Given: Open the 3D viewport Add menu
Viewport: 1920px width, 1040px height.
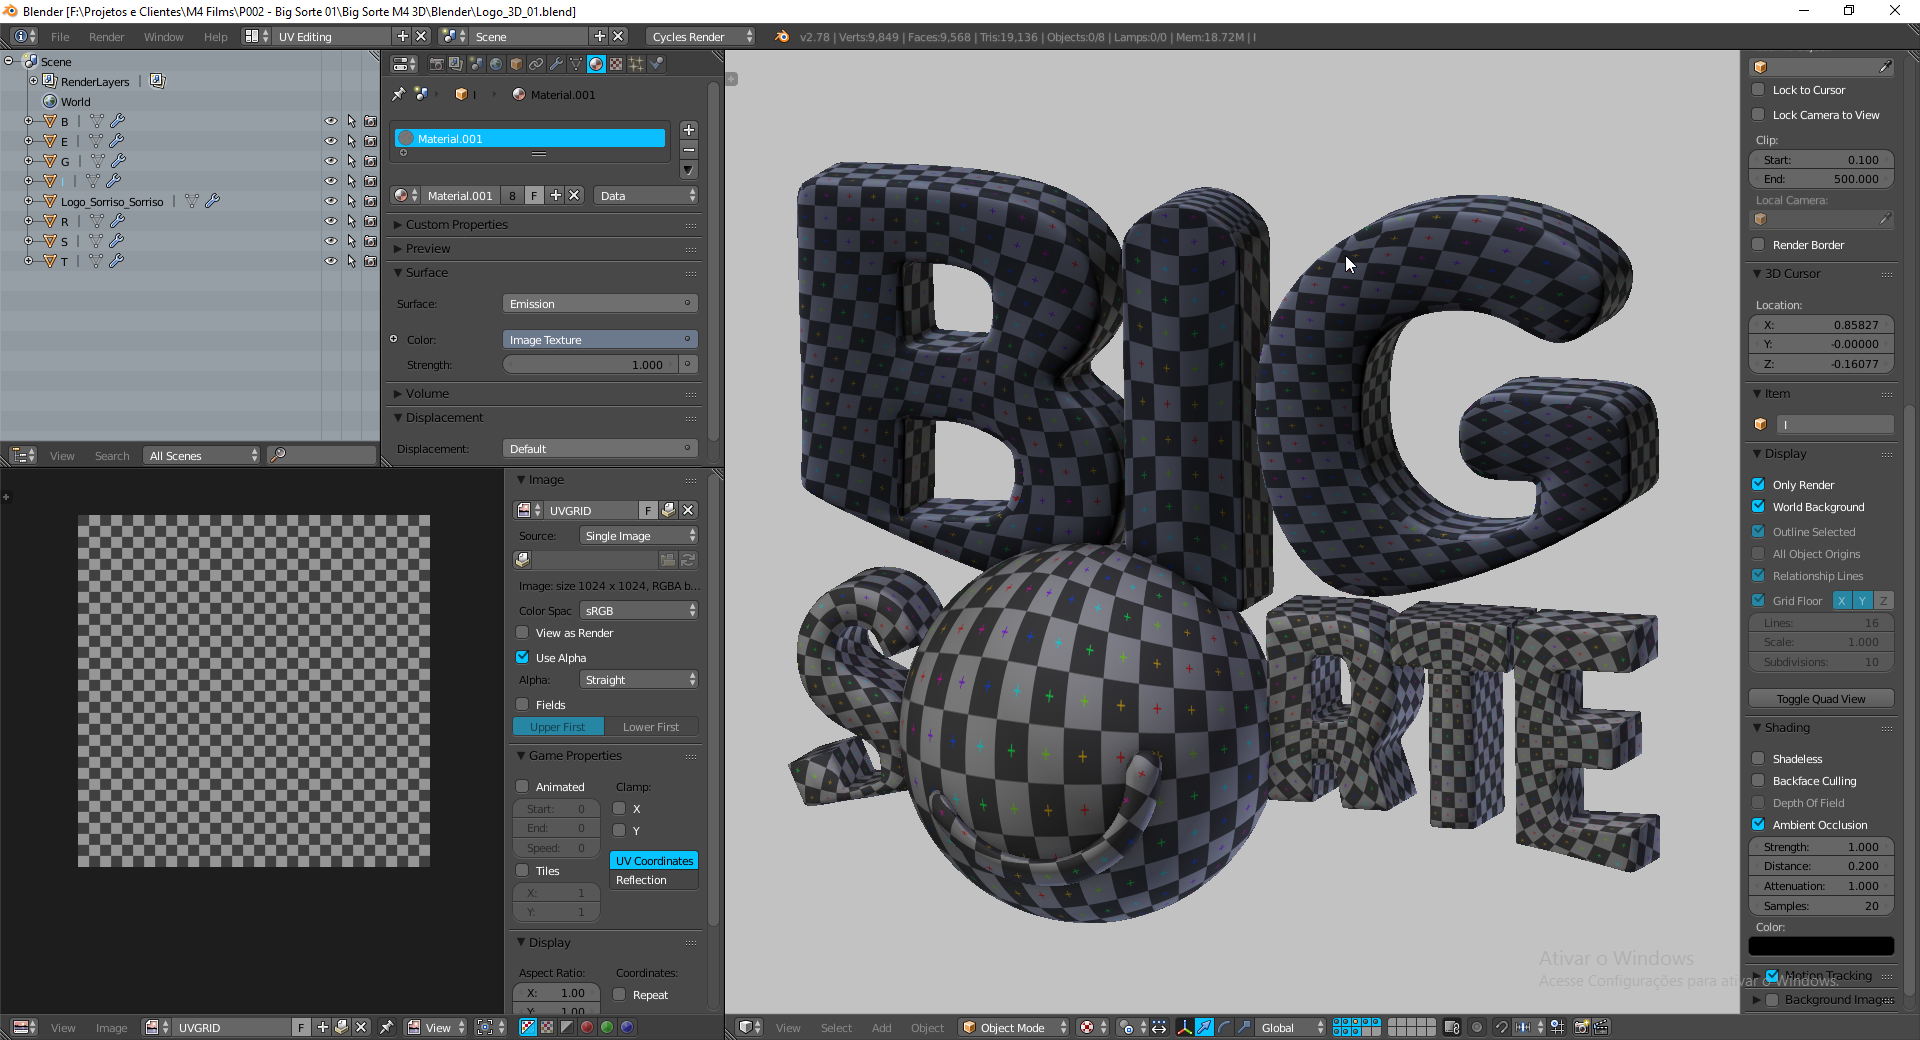Looking at the screenshot, I should (x=881, y=1028).
